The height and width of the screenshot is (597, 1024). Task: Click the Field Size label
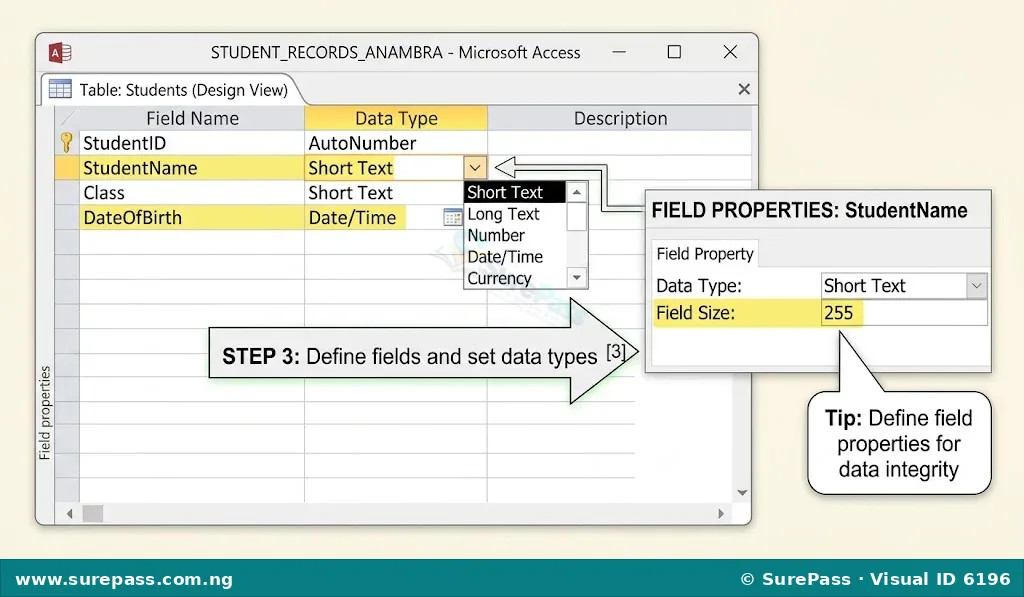[696, 313]
